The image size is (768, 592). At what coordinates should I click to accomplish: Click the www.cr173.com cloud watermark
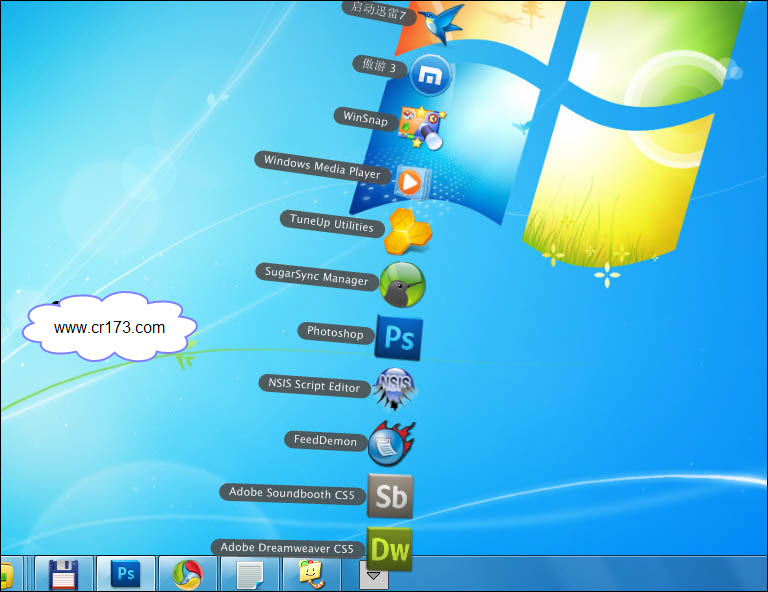click(x=110, y=327)
